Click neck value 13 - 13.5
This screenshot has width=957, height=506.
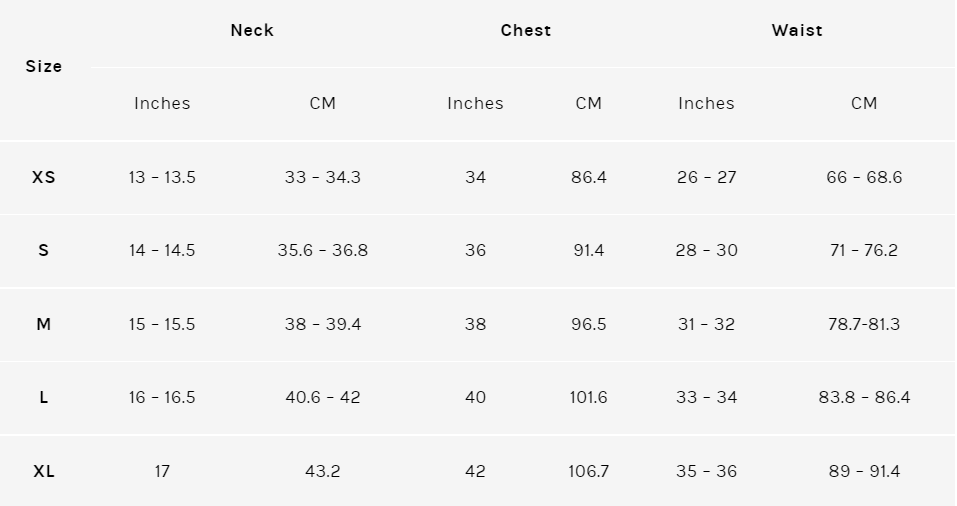click(x=162, y=178)
